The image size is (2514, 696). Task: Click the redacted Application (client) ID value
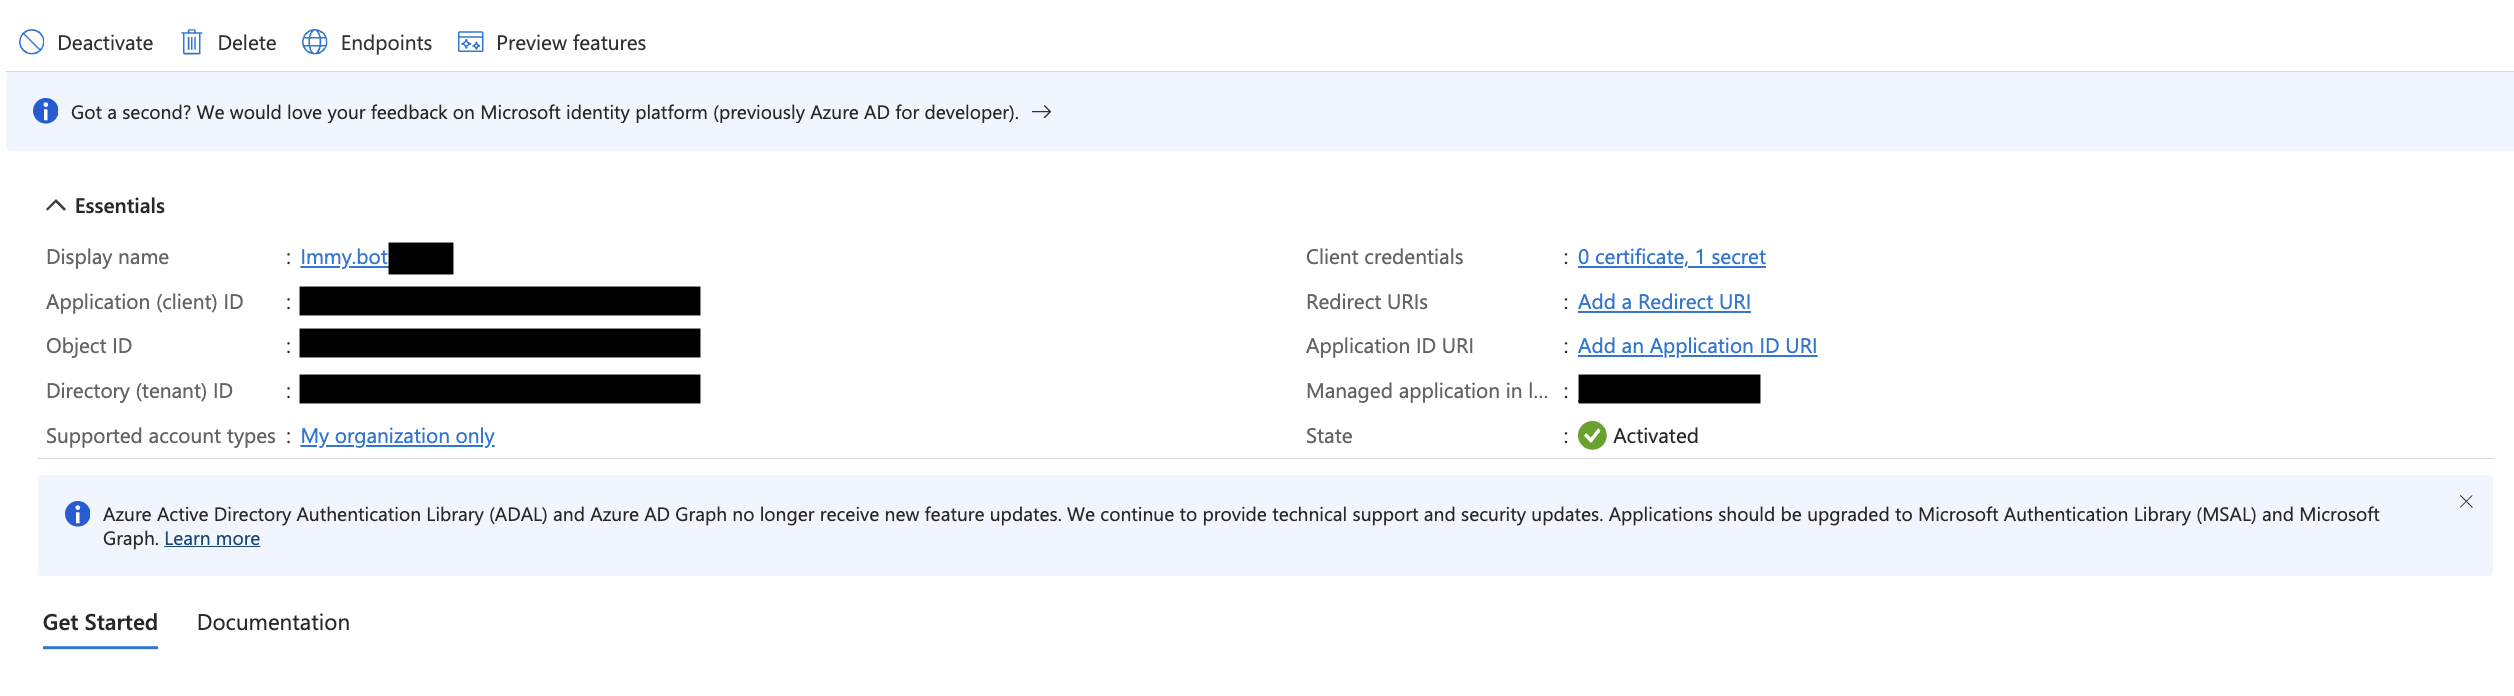[500, 301]
